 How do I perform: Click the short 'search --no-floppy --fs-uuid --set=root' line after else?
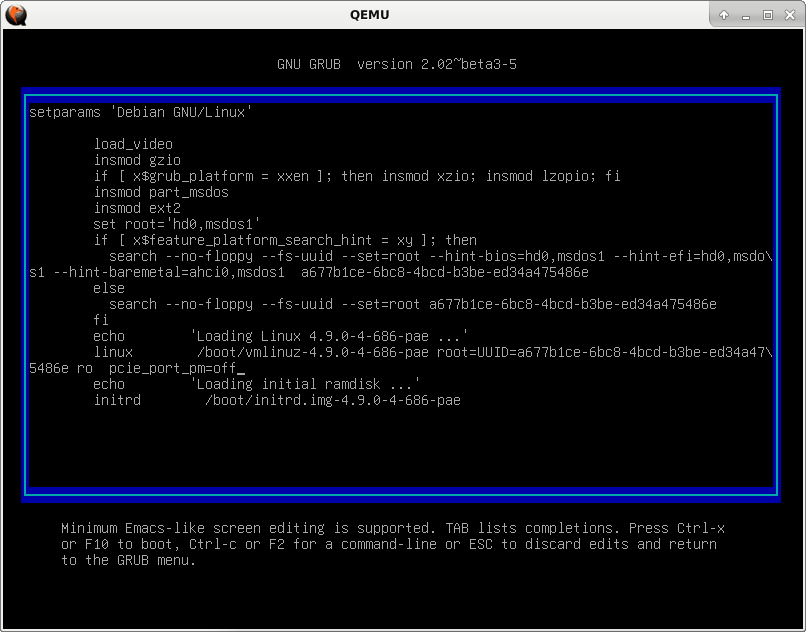point(413,304)
